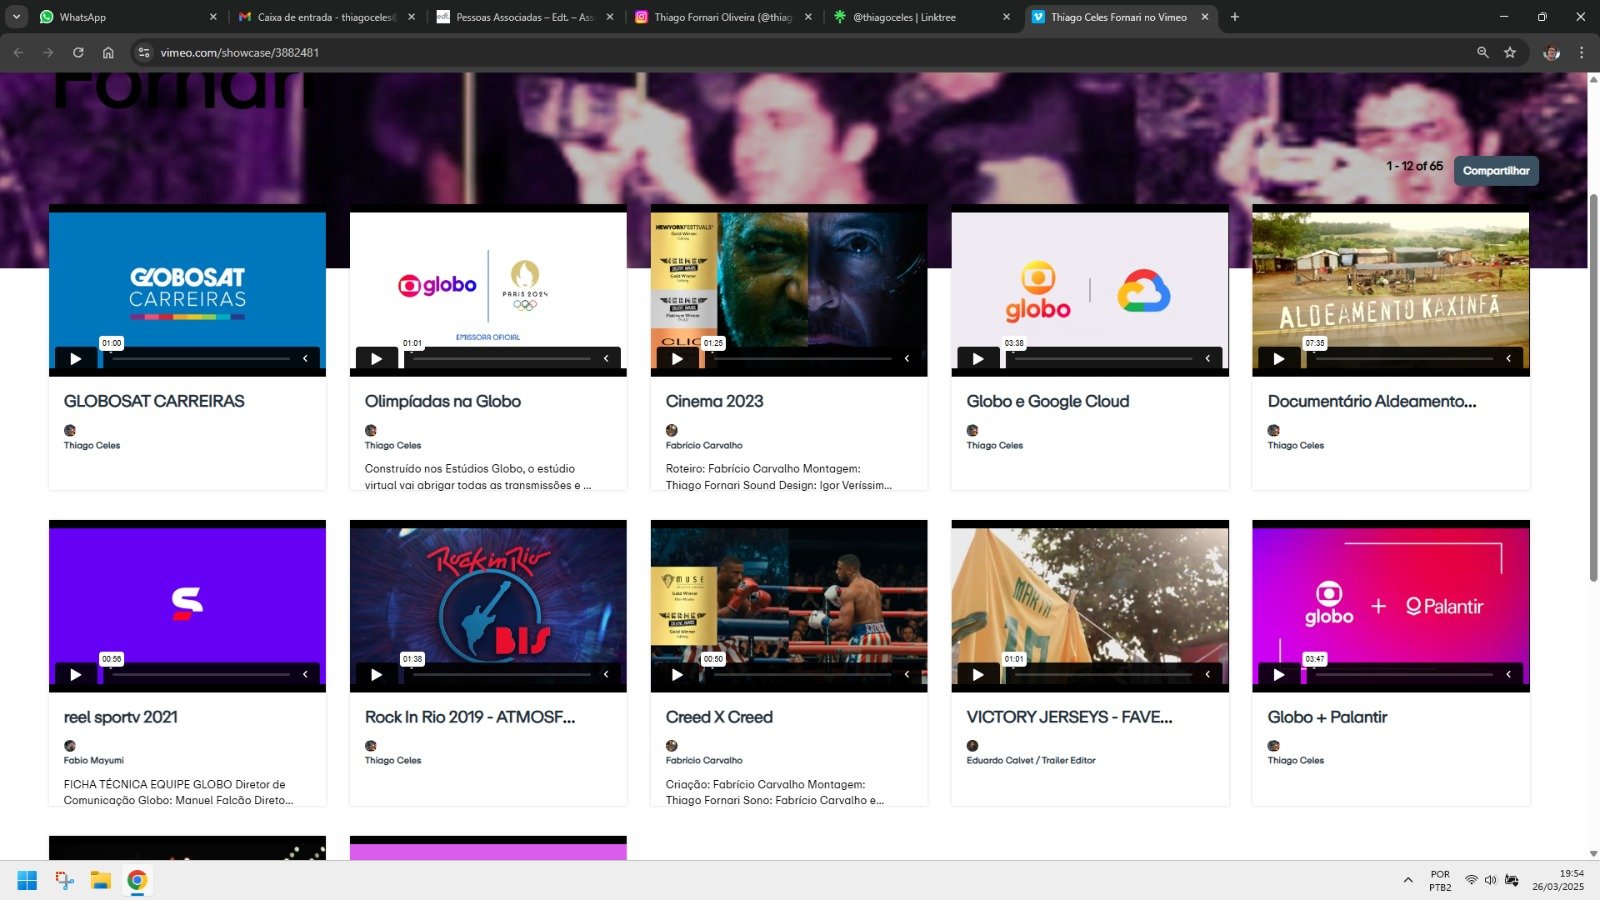
Task: Play the Rock In Rio 2019 video
Action: pyautogui.click(x=376, y=675)
